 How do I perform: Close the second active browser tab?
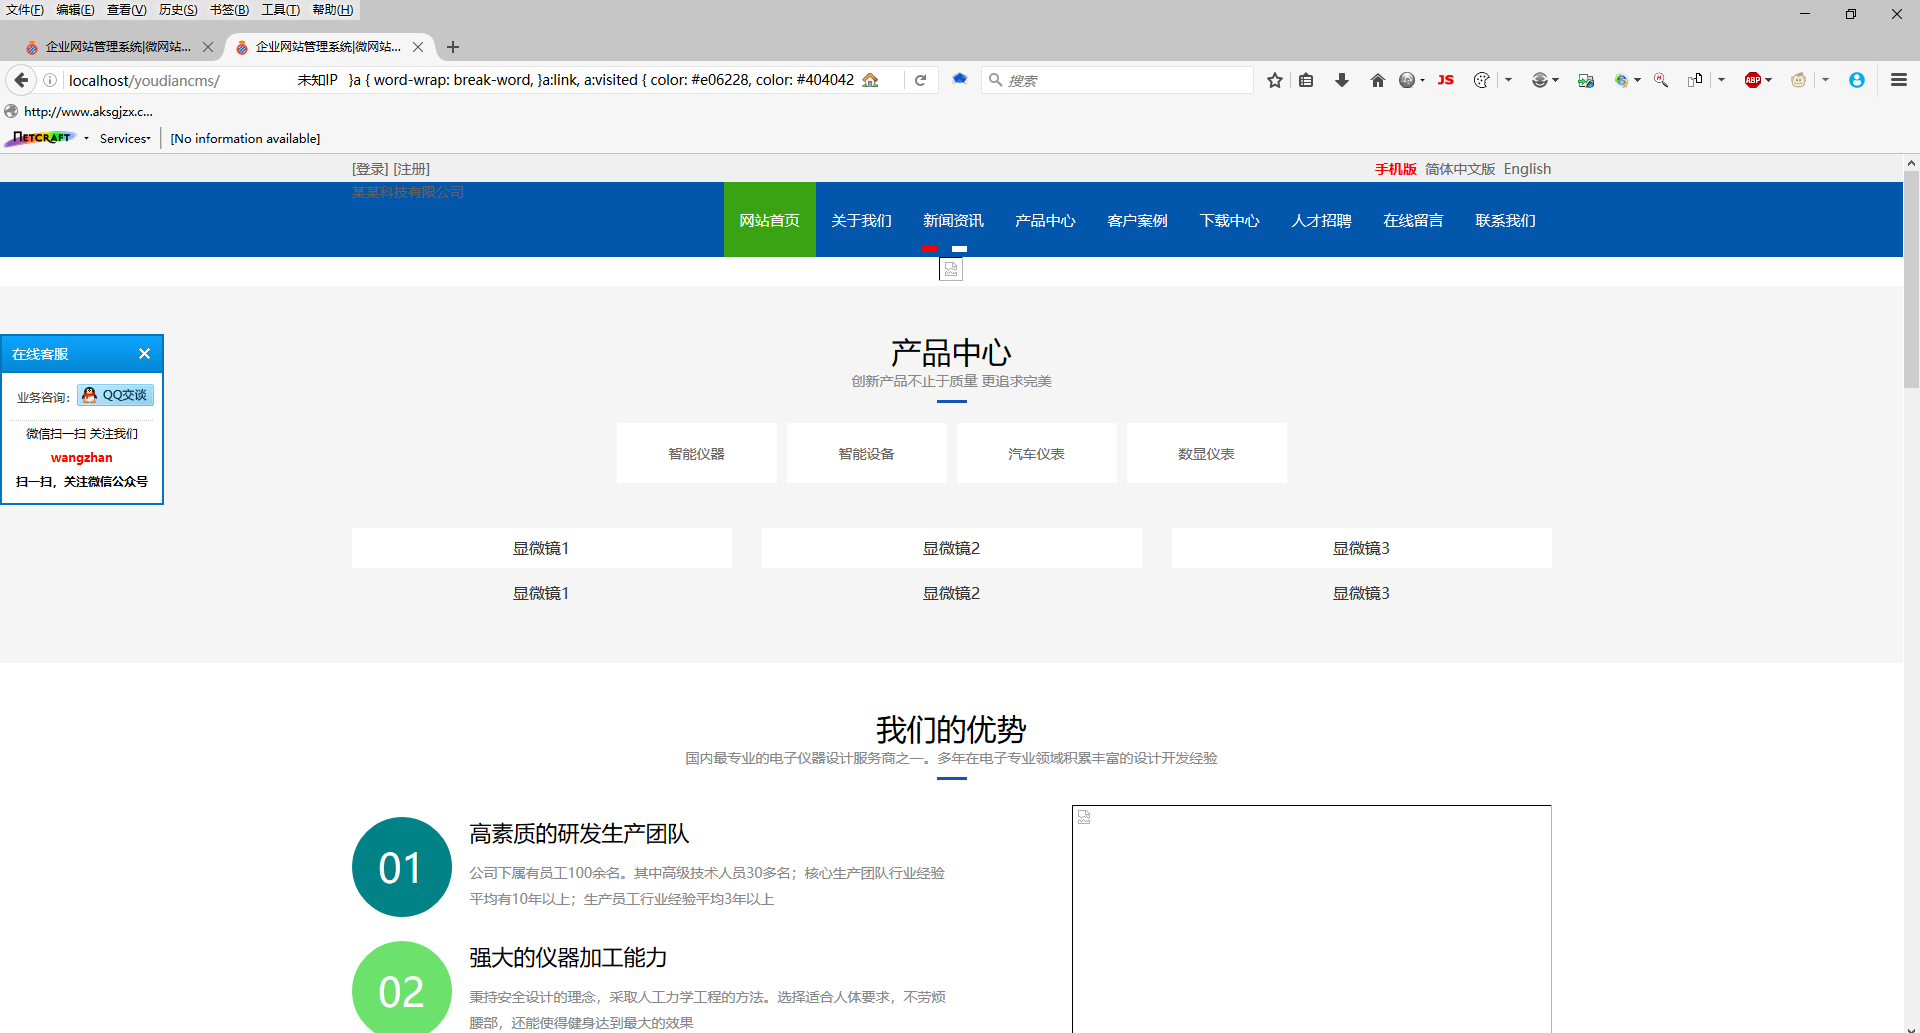[418, 47]
